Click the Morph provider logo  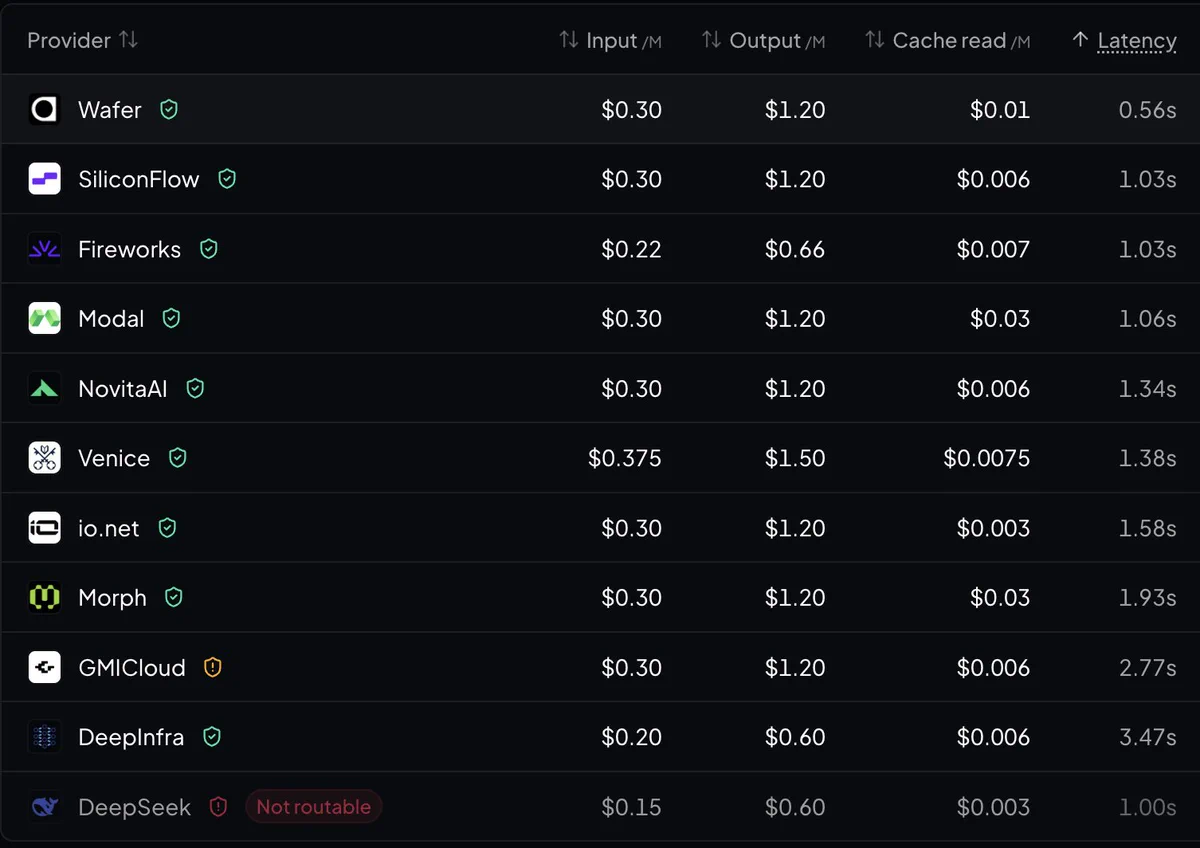click(x=44, y=597)
